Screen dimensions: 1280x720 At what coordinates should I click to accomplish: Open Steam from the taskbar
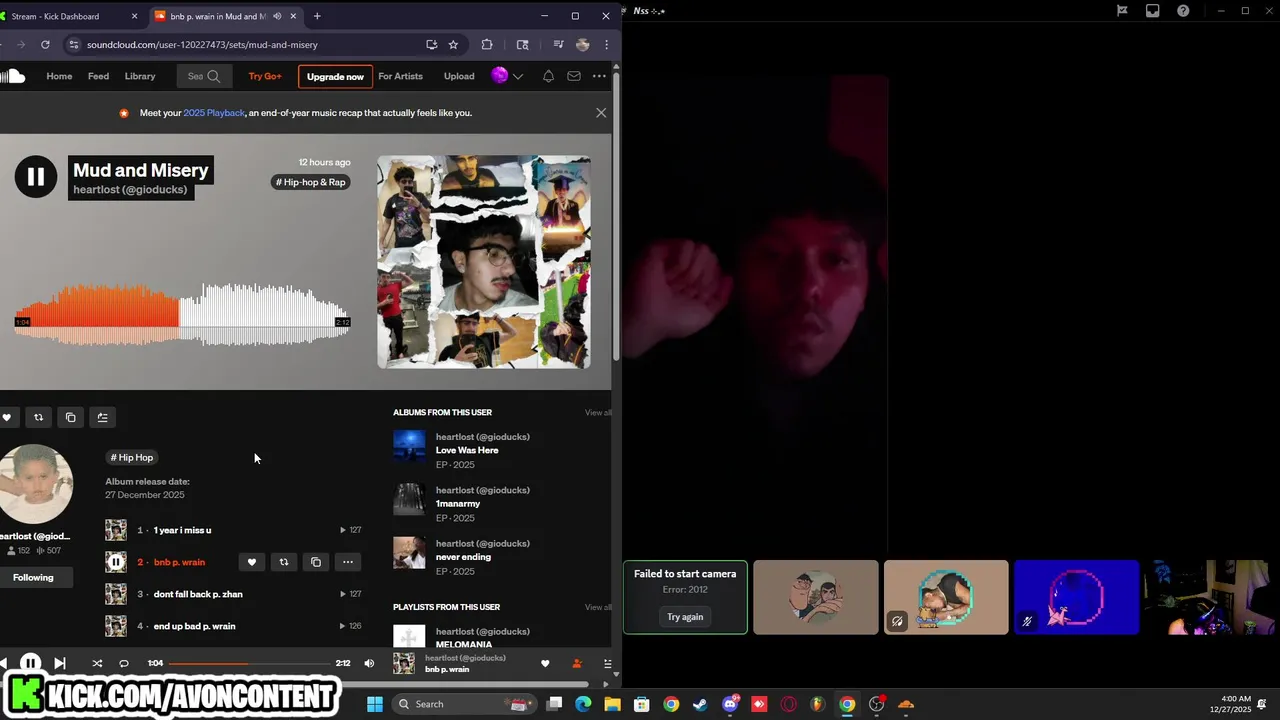(700, 704)
